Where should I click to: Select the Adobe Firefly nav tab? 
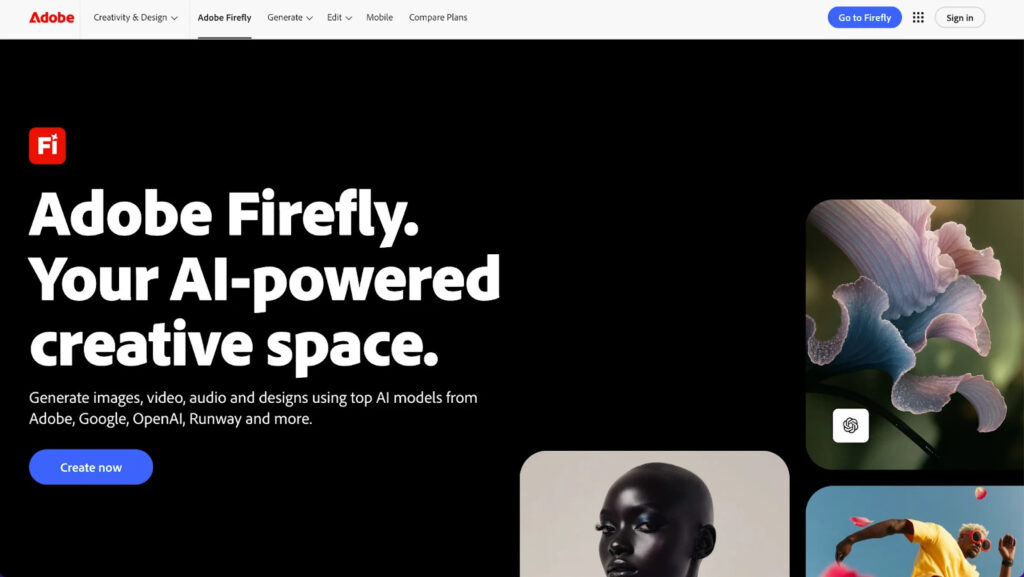pyautogui.click(x=225, y=18)
